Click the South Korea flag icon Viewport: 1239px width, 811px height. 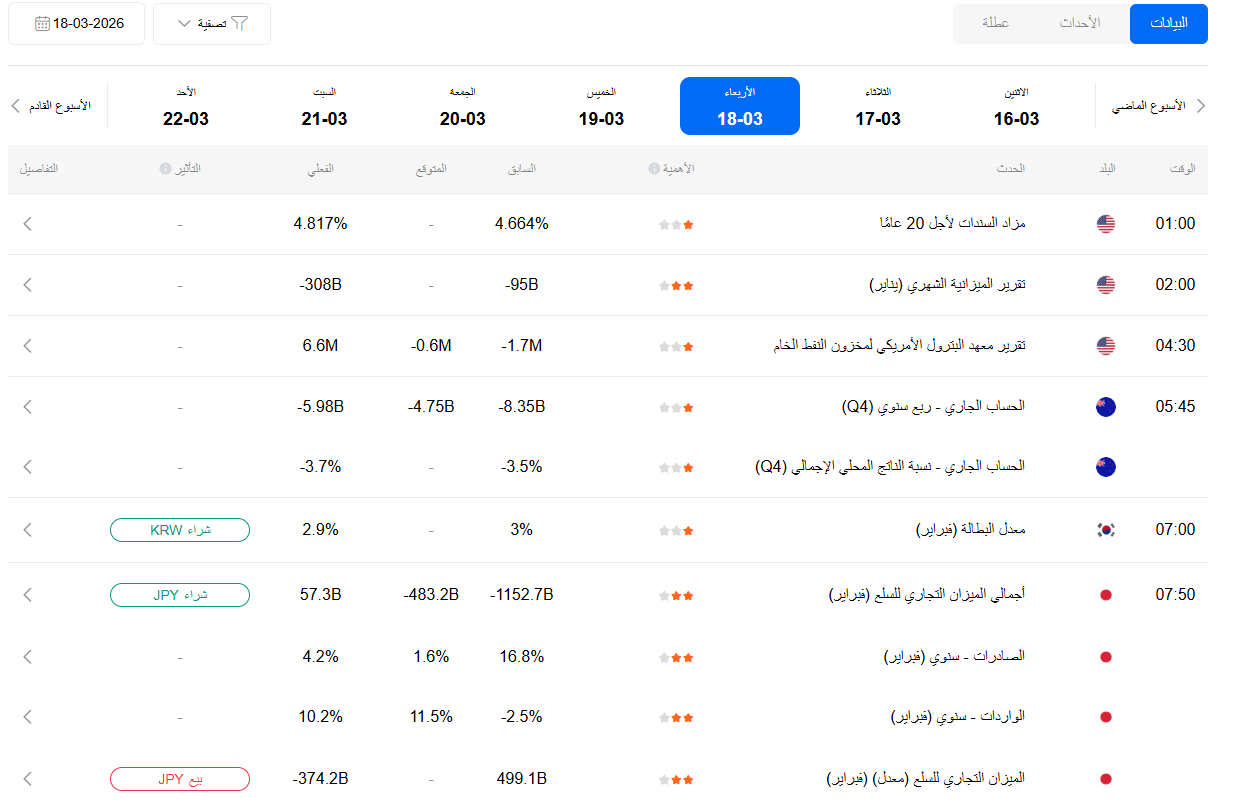click(x=1105, y=530)
